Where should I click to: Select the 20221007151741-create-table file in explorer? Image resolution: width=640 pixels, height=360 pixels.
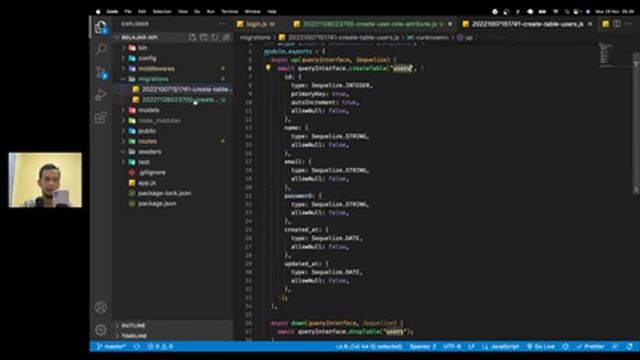point(173,89)
